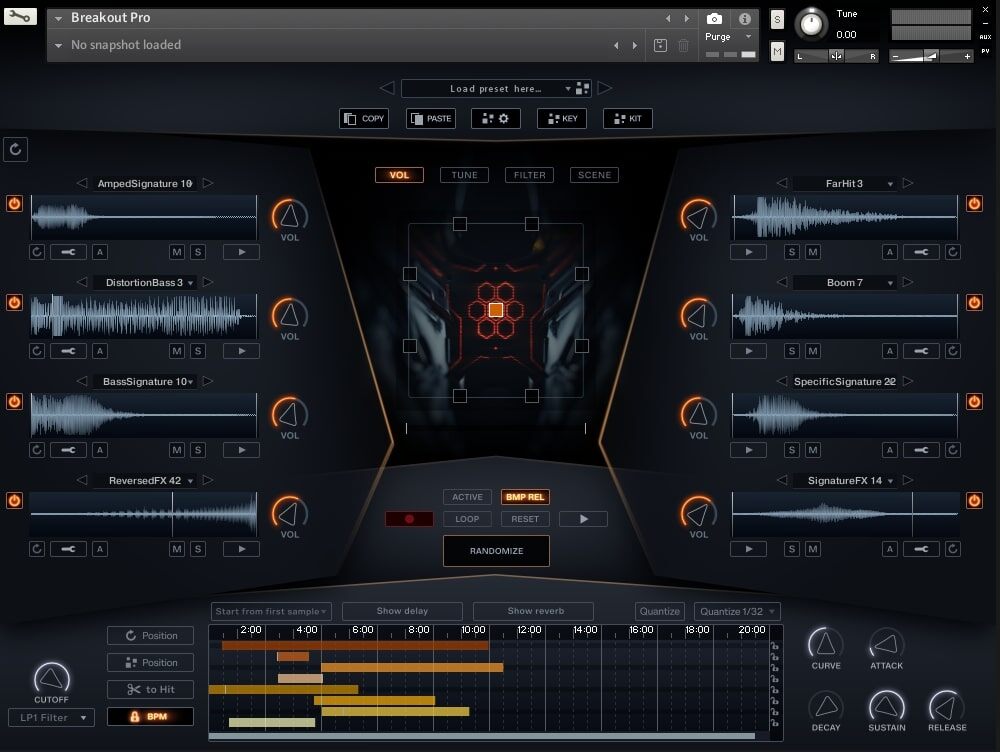Open the Quantize 1/32 dropdown
Viewport: 1000px width, 752px height.
[x=737, y=611]
